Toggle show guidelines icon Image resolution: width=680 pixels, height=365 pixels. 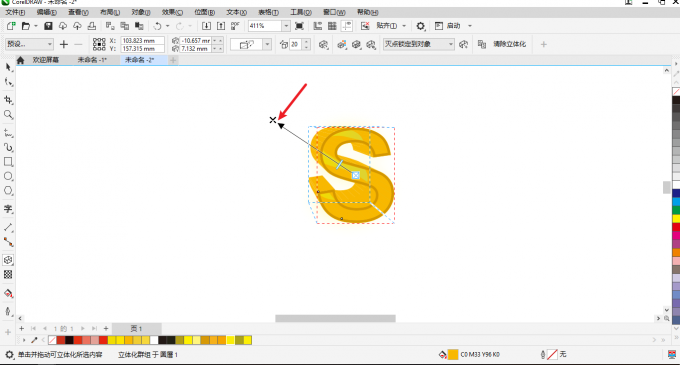347,26
